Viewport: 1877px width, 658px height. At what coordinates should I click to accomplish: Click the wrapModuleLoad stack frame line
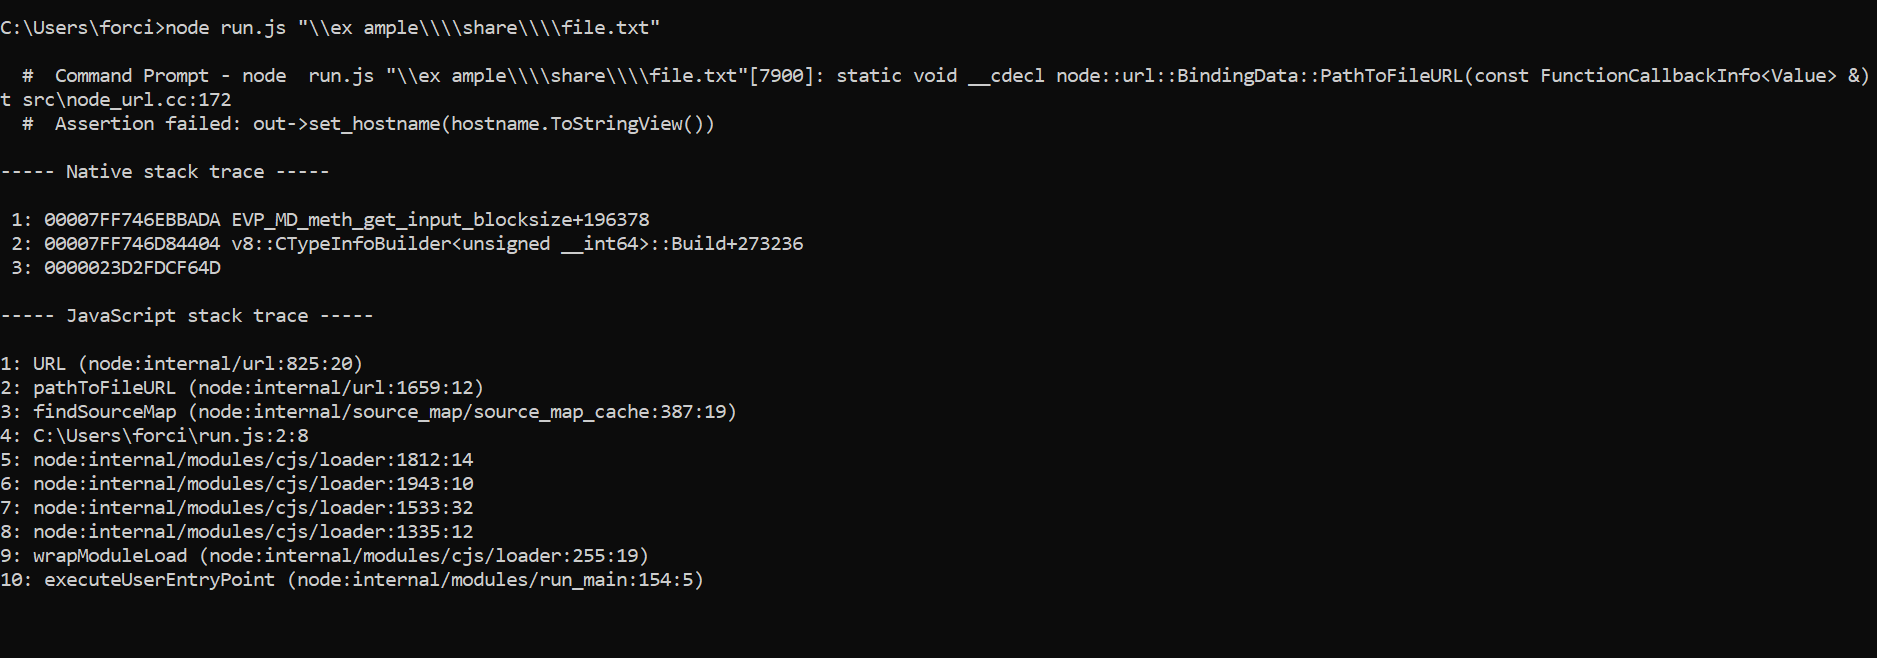[340, 556]
